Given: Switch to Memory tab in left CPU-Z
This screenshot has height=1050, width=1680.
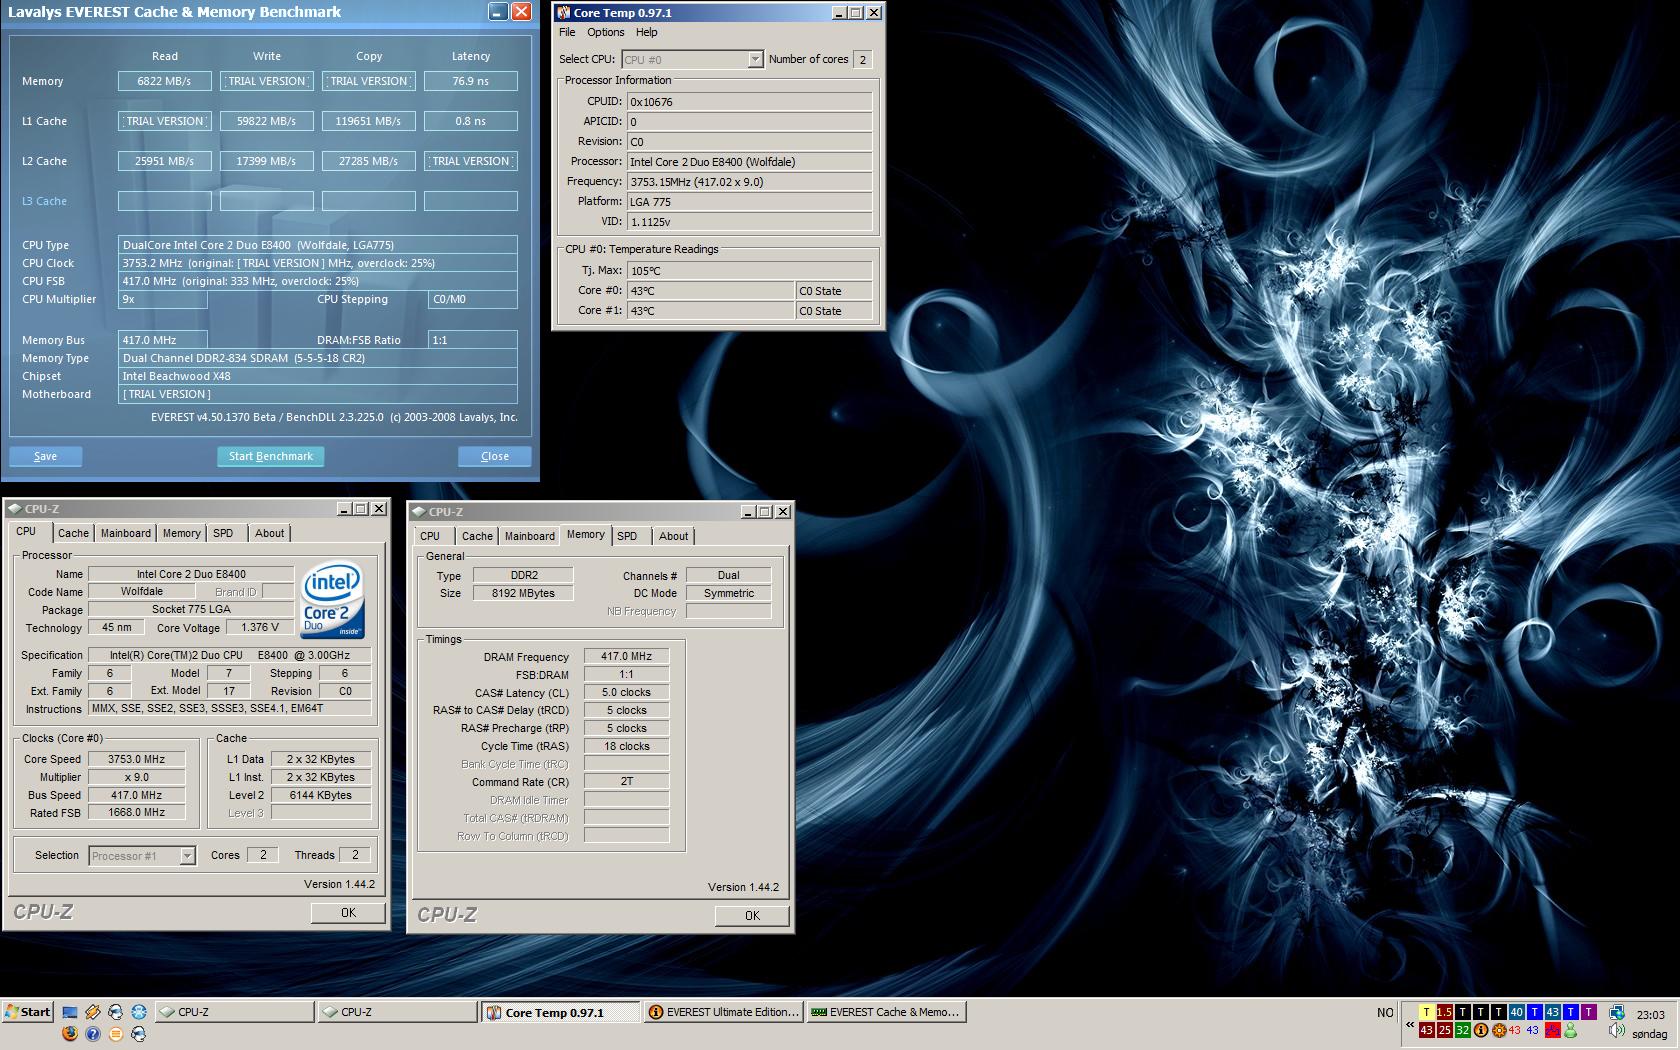Looking at the screenshot, I should tap(182, 534).
